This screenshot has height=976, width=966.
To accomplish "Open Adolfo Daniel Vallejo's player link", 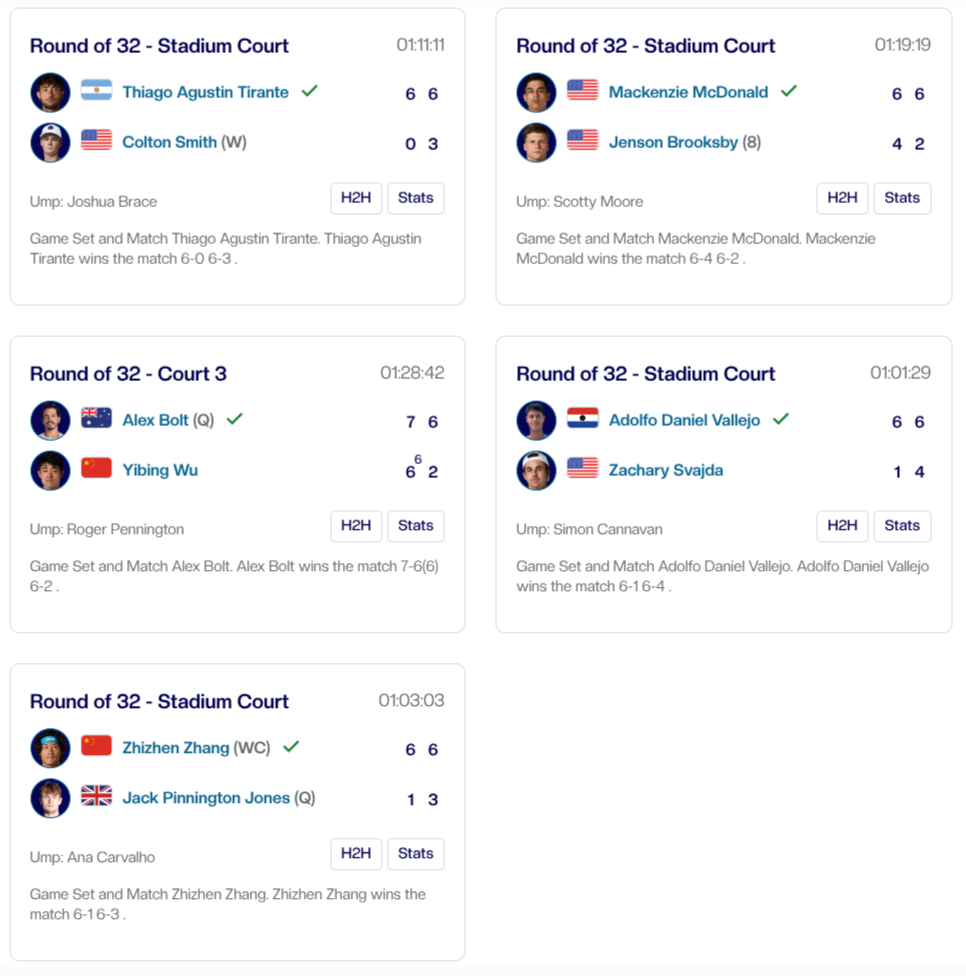I will click(684, 420).
